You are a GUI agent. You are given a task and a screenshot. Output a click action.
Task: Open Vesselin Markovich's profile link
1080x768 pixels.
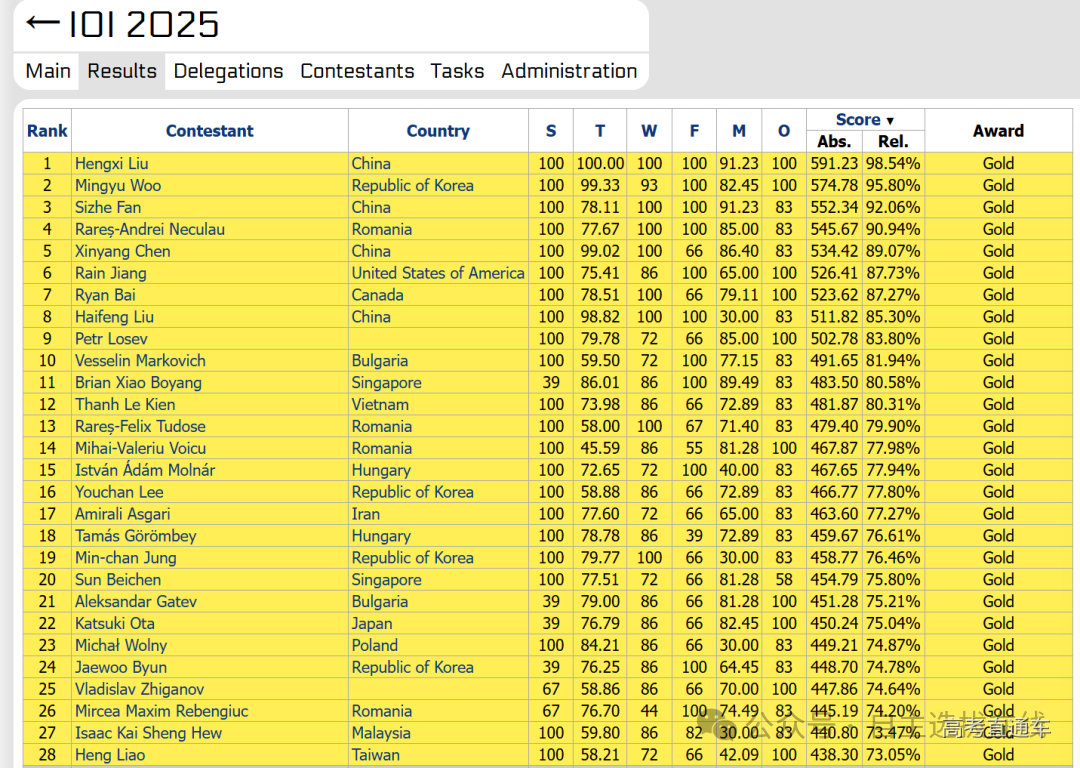140,361
